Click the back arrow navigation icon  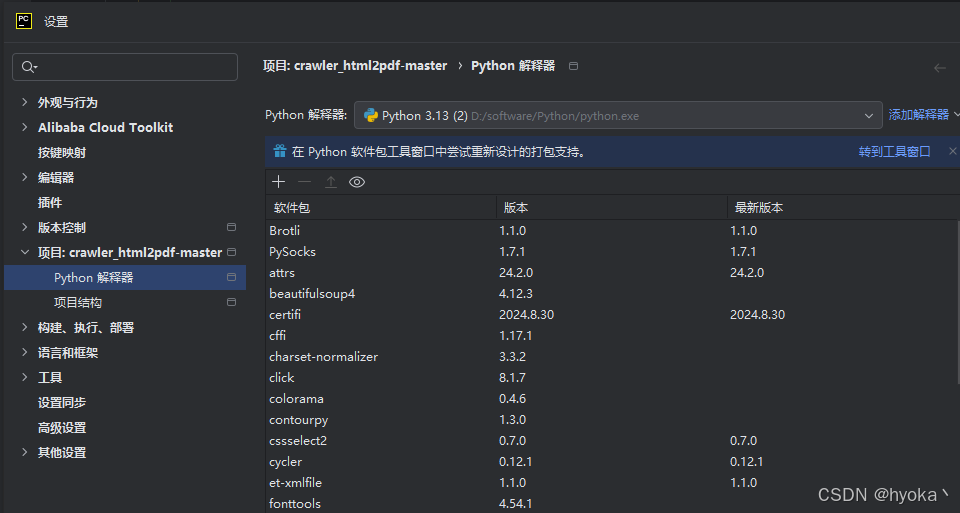click(940, 67)
